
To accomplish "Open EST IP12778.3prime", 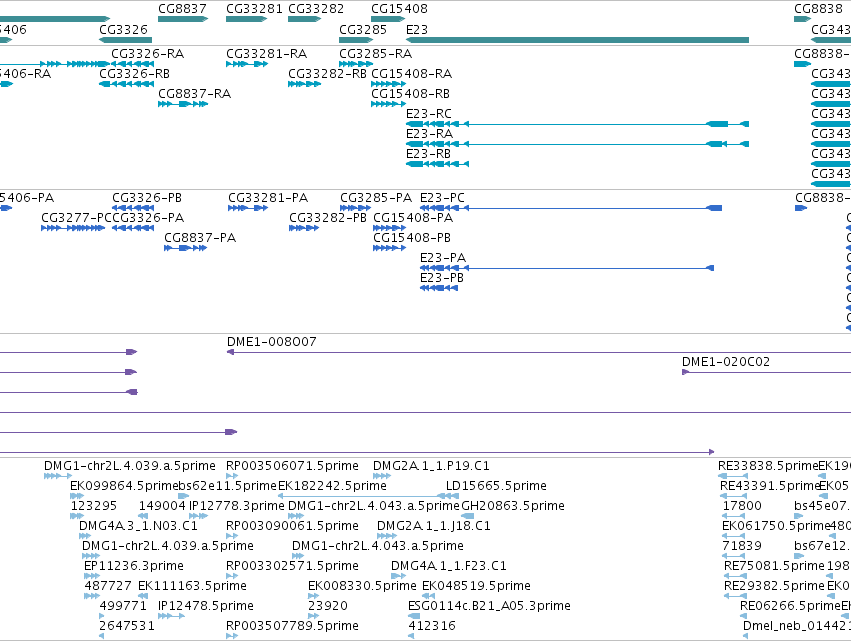I will point(198,516).
